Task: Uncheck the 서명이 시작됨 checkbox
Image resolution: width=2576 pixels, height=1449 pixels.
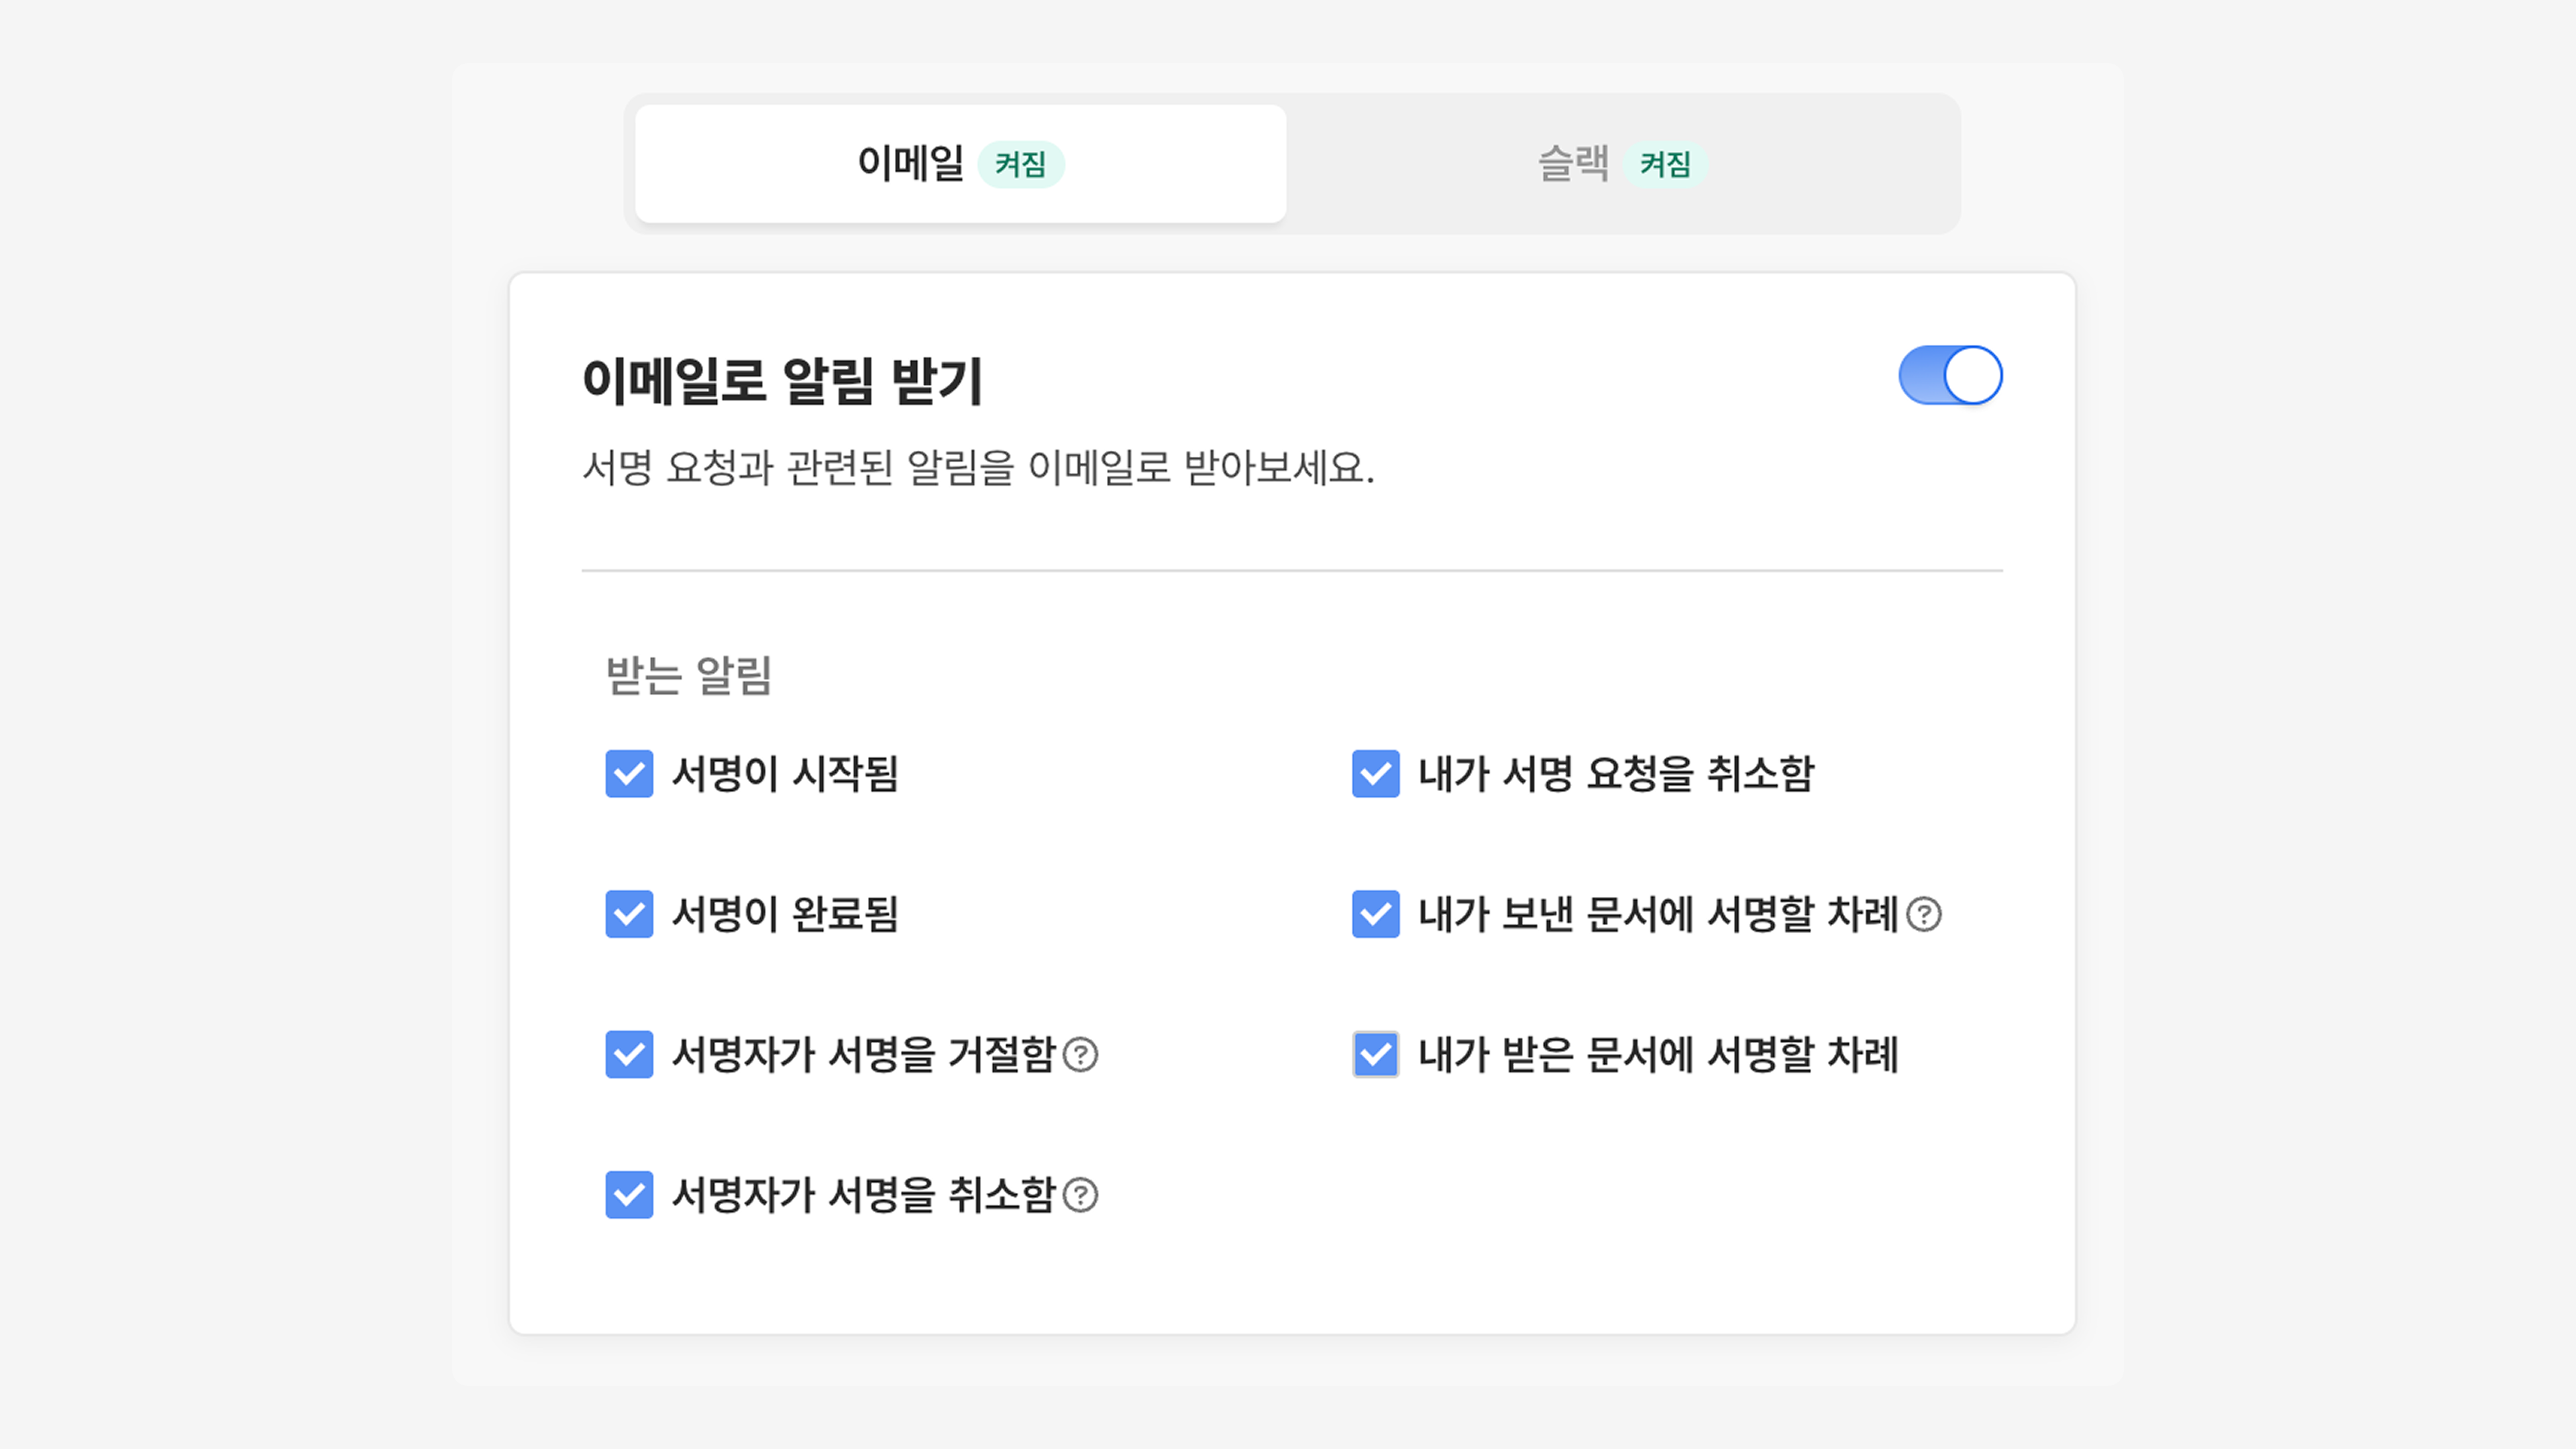Action: pos(629,773)
